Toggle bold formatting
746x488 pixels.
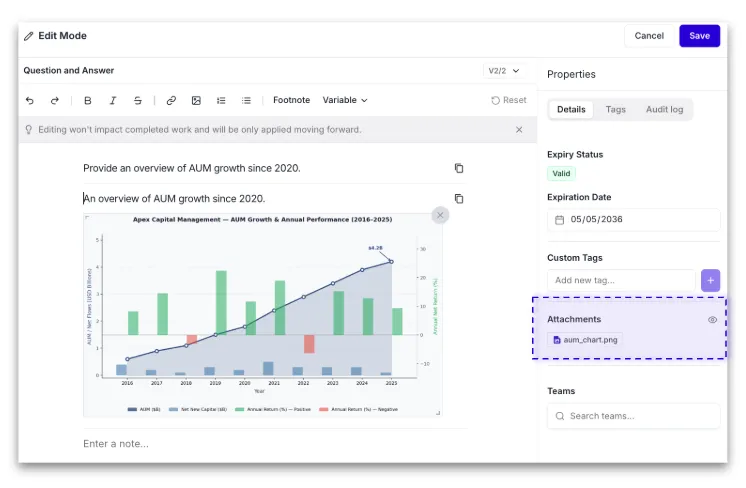click(x=88, y=100)
